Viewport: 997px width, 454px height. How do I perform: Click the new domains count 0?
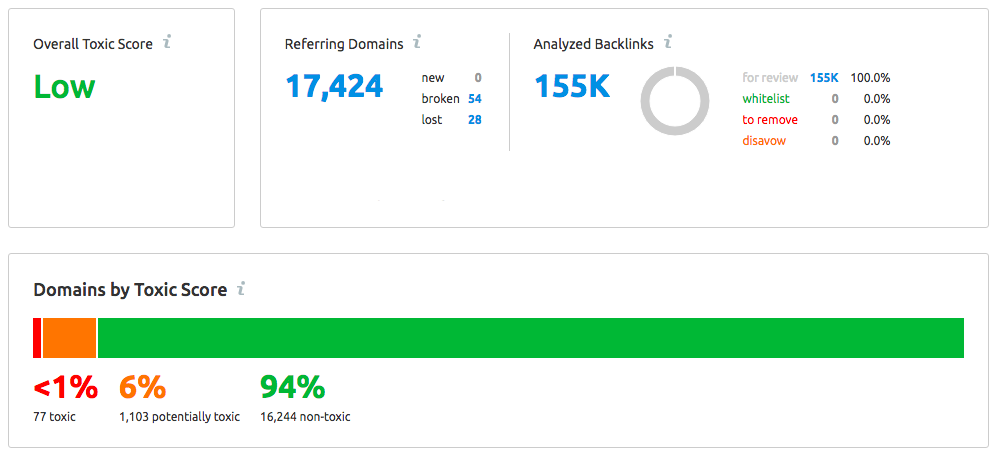478,78
